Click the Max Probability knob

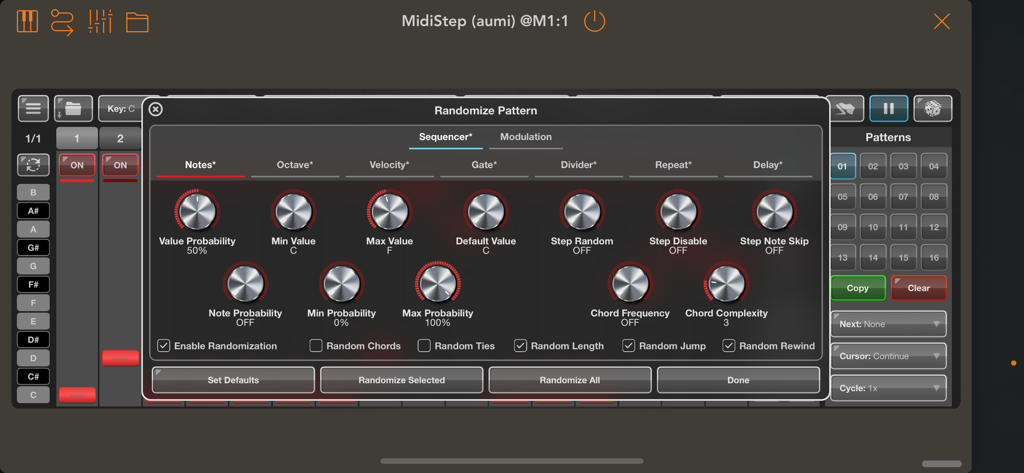[438, 284]
